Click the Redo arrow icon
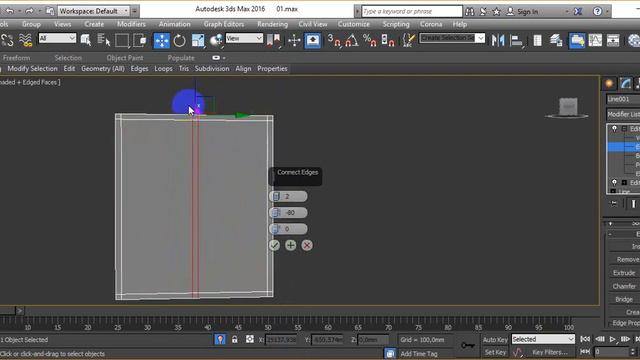Viewport: 640px width, 360px height. coord(29,11)
